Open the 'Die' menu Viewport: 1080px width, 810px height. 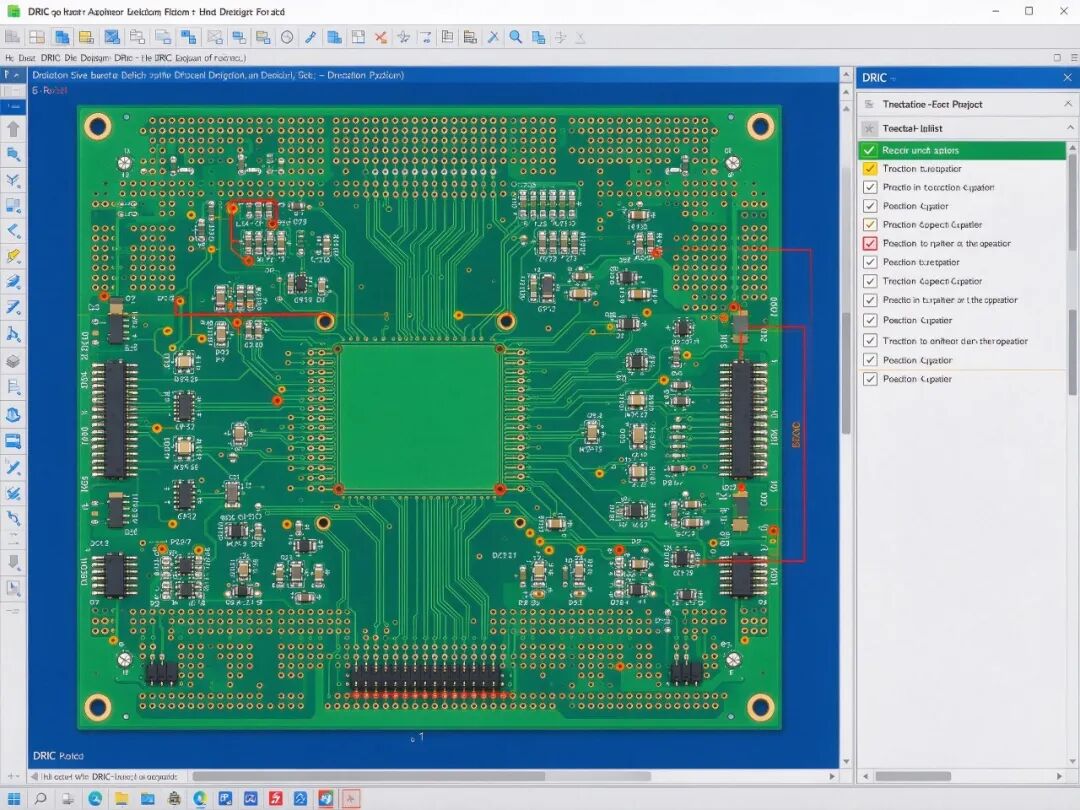71,58
